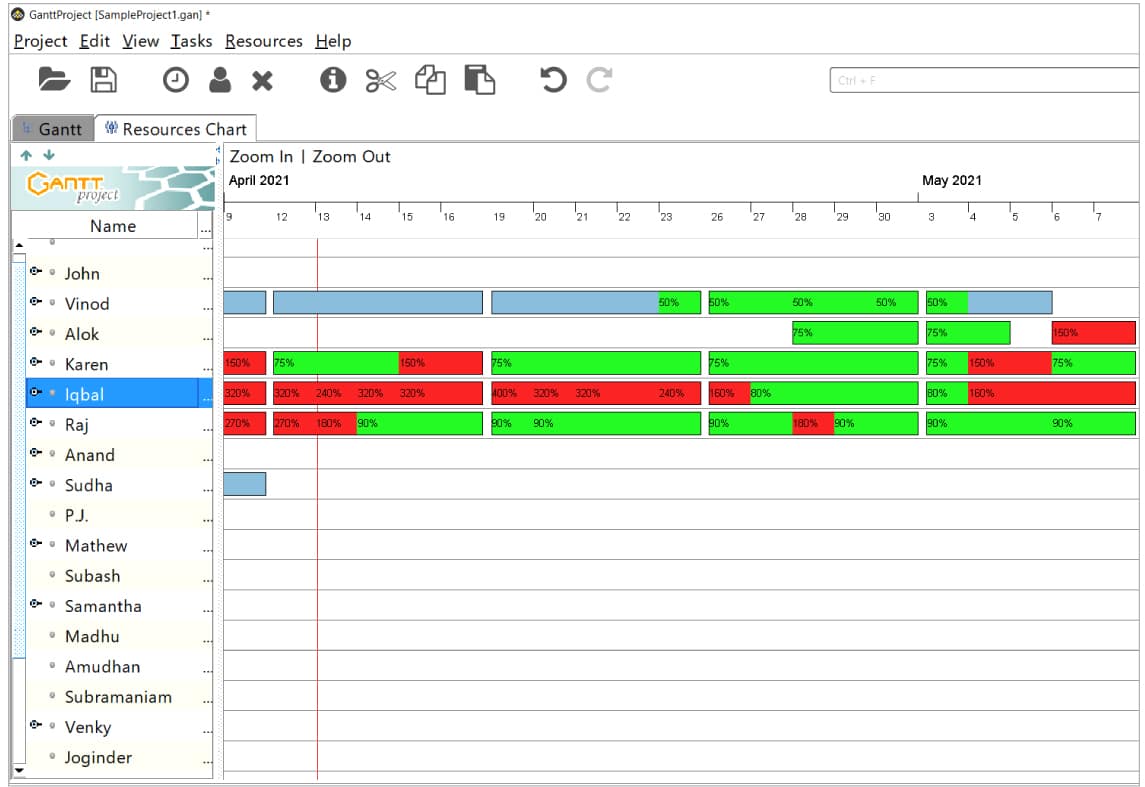Click the Copy icon in toolbar
Image resolution: width=1145 pixels, height=787 pixels.
tap(430, 80)
